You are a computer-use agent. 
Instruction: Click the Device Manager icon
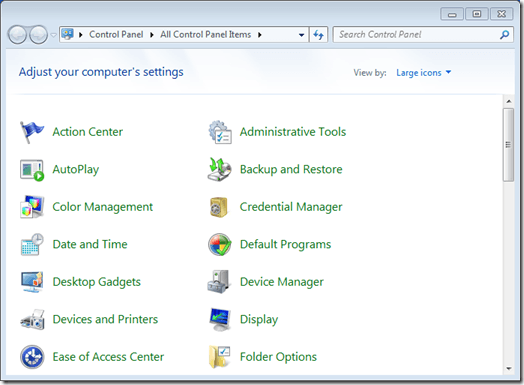(x=219, y=282)
